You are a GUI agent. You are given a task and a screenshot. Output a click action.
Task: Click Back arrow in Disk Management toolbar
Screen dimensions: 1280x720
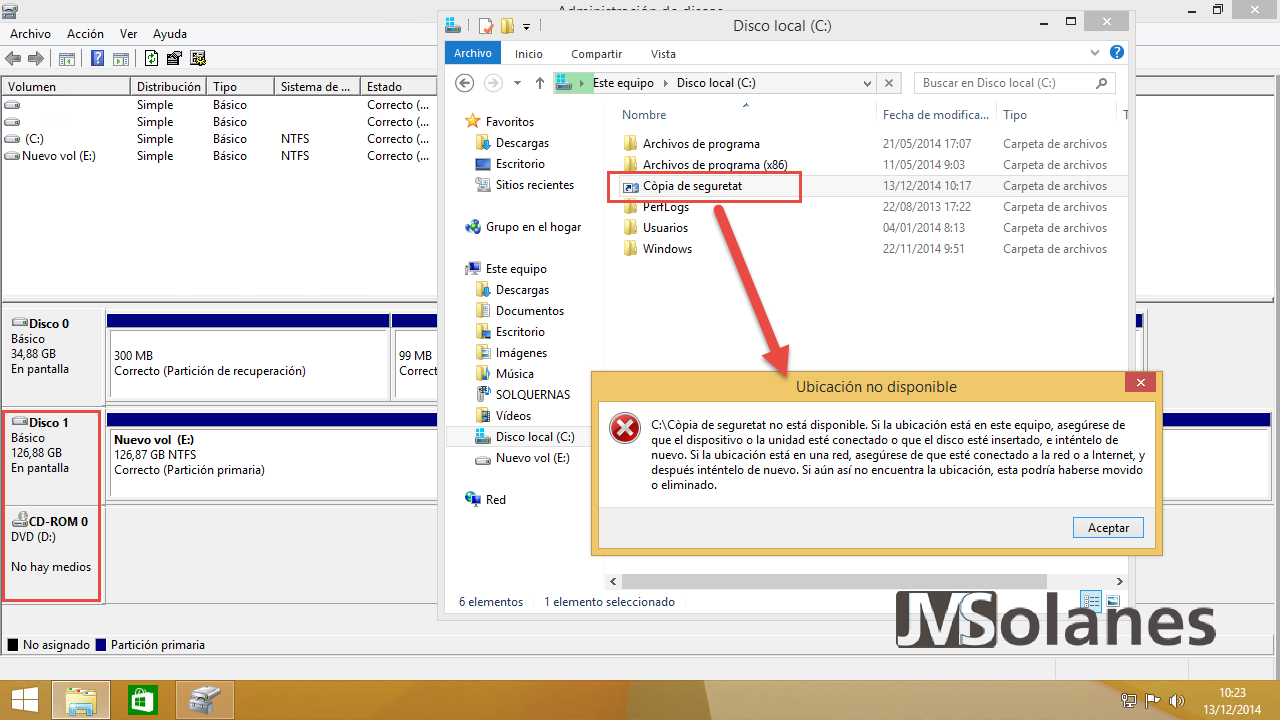click(13, 59)
